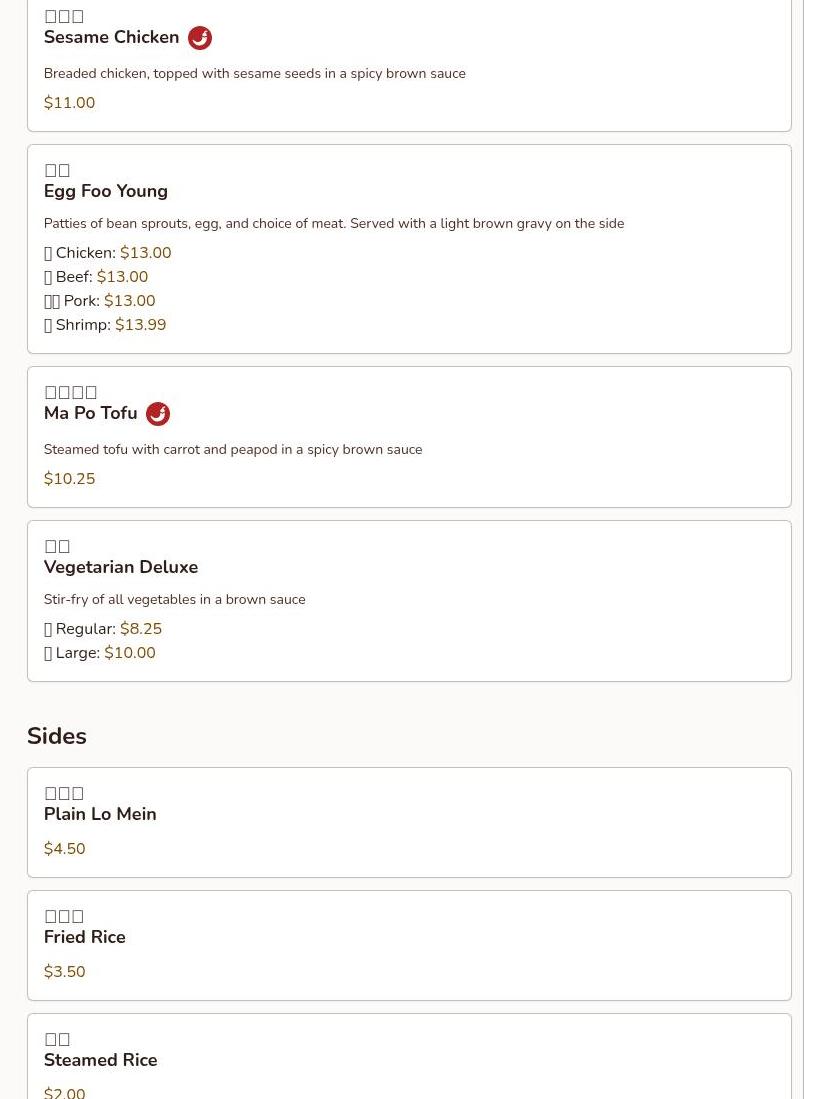Viewport: 824px width, 1099px height.
Task: Click the spicy pepper icon beside Sesame Chicken
Action: coord(200,38)
